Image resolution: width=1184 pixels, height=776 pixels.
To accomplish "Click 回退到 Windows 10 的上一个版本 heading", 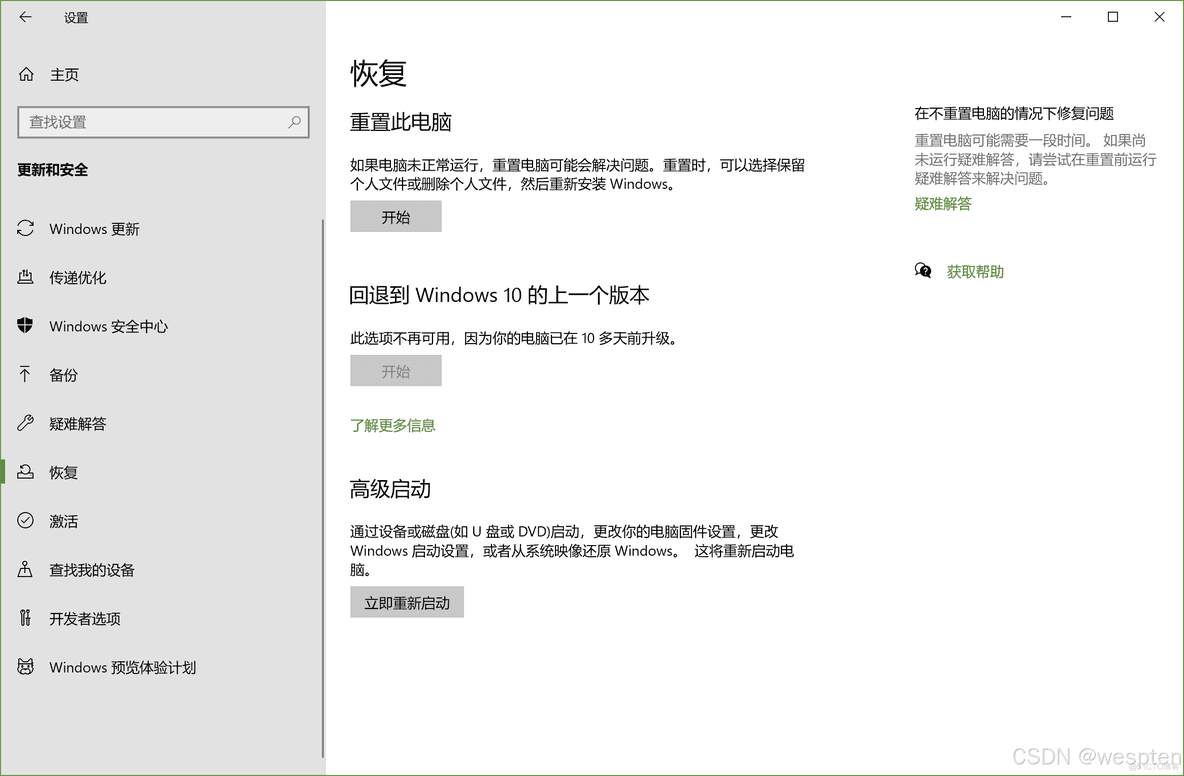I will click(x=499, y=295).
